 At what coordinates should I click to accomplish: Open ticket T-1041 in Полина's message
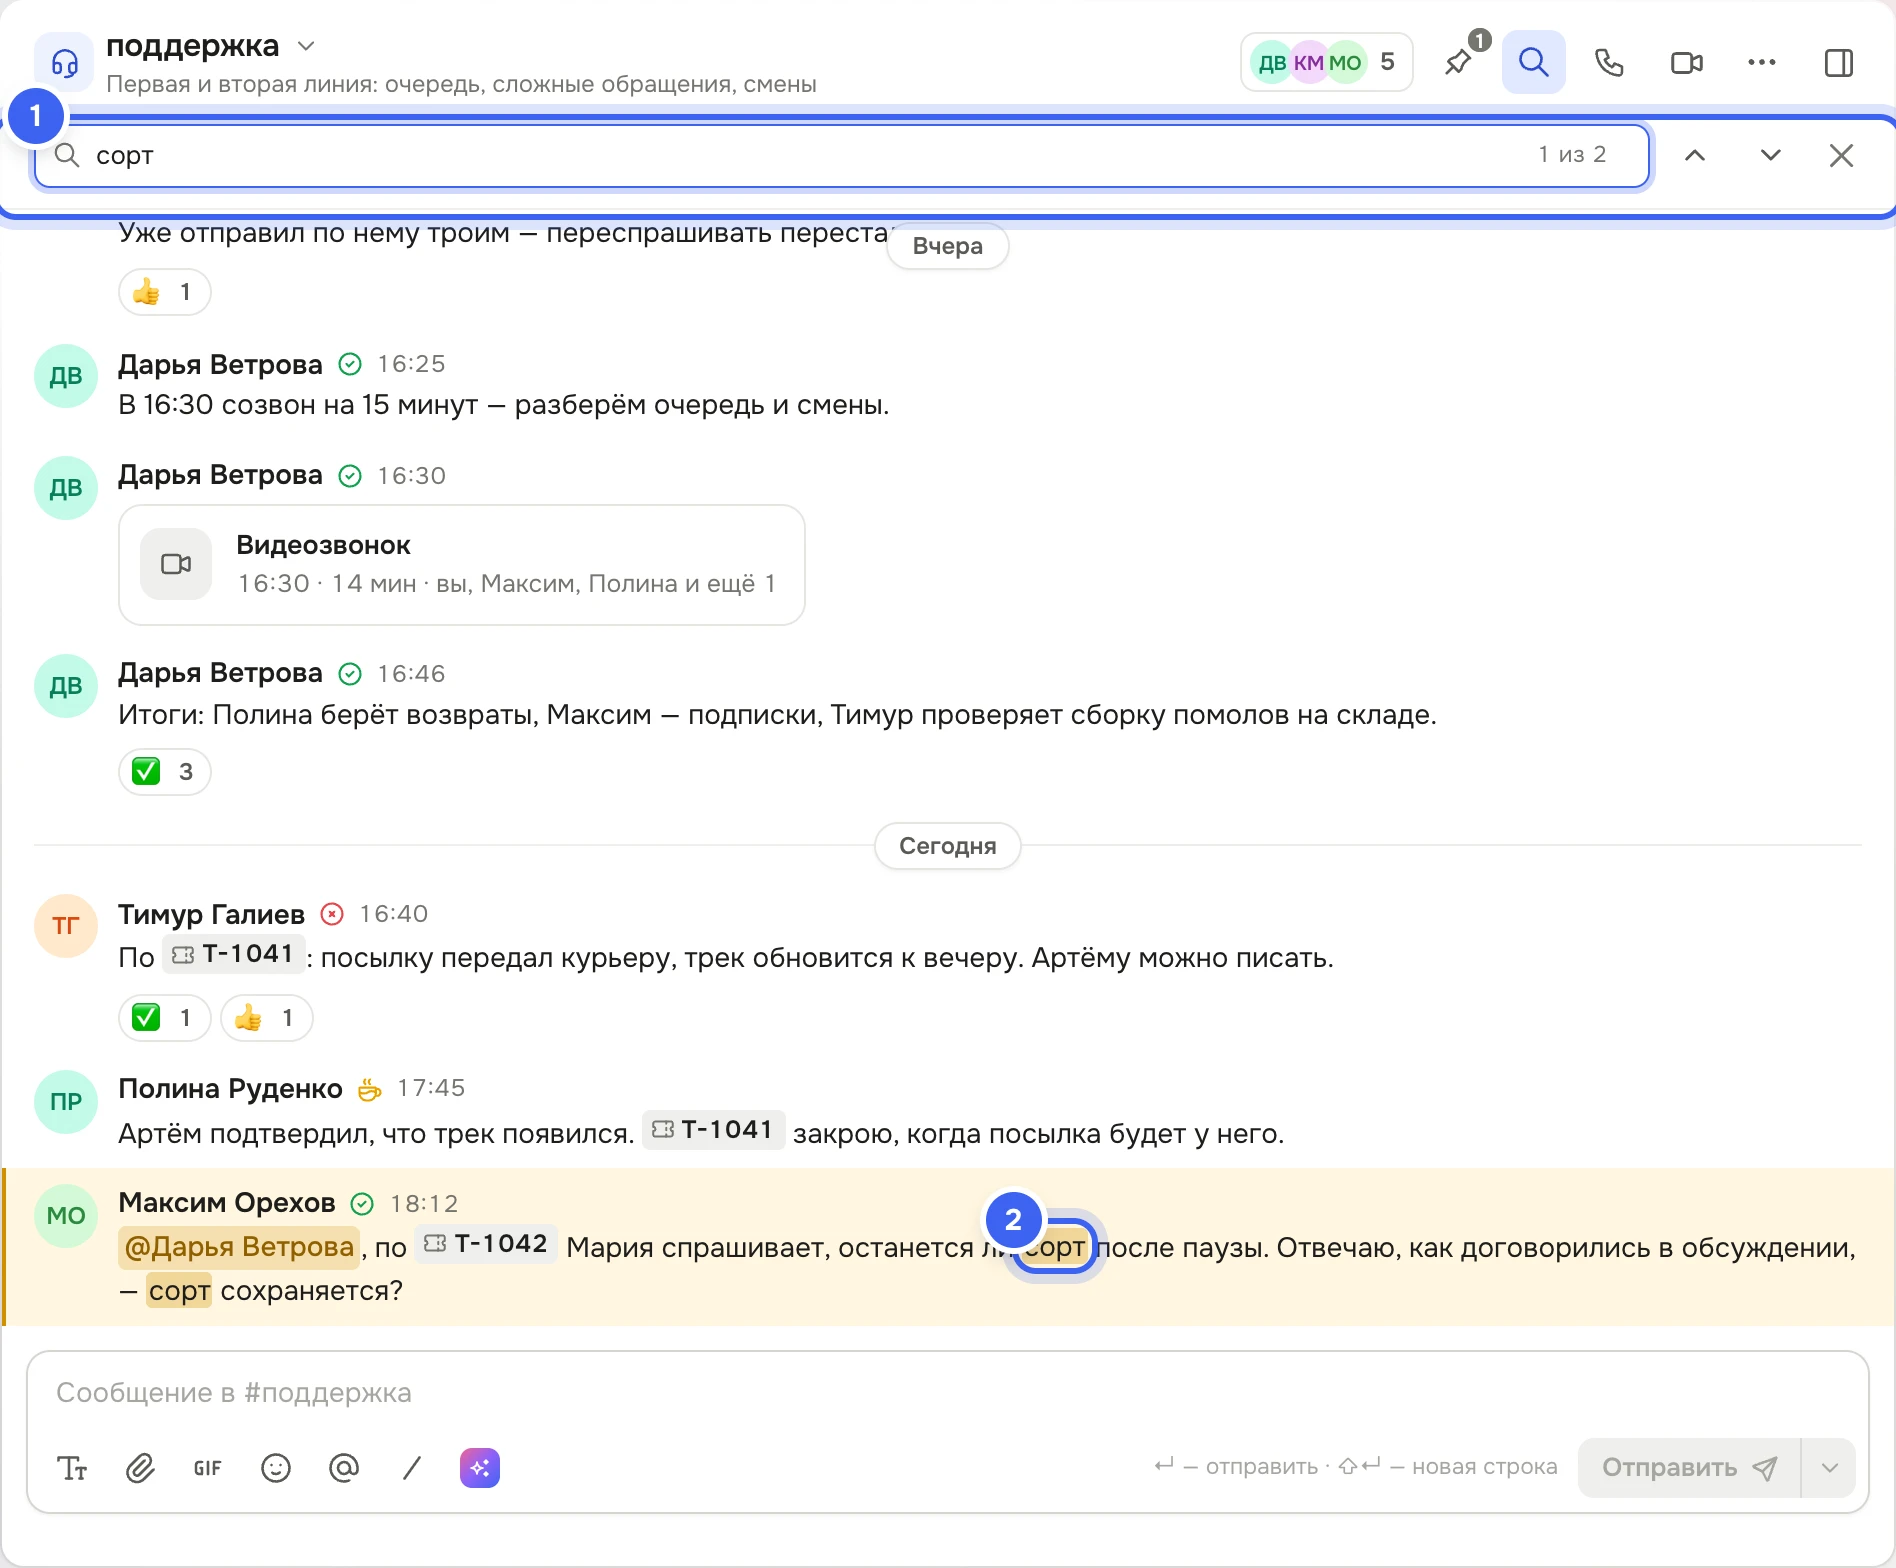click(x=713, y=1130)
